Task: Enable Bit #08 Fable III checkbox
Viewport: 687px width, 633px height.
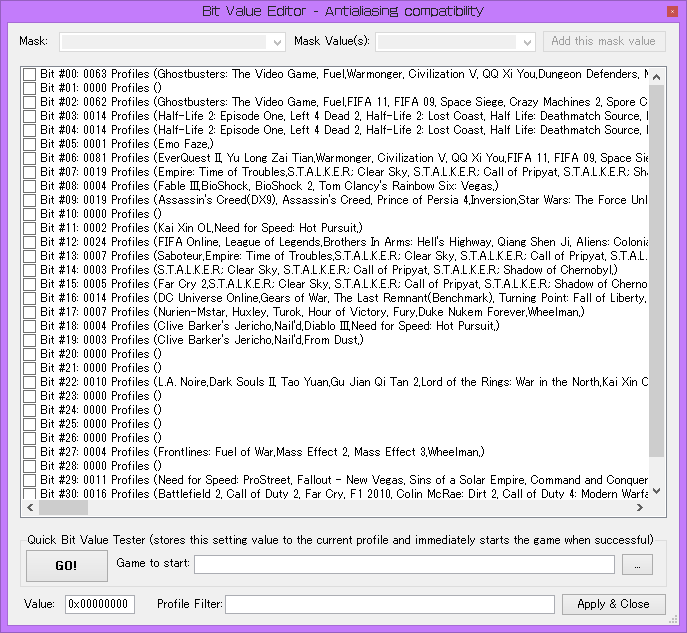Action: click(29, 186)
